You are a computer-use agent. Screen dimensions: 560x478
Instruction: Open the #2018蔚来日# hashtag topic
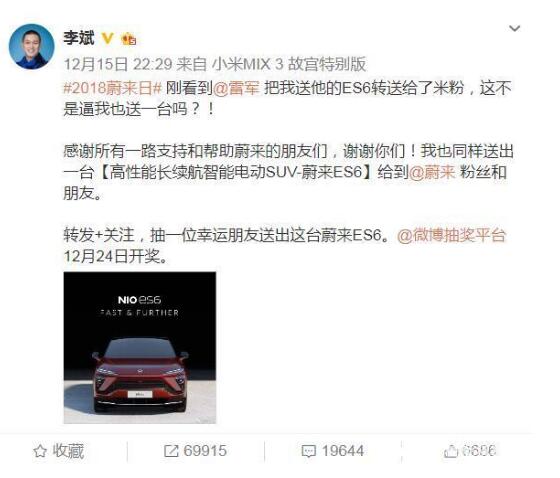[x=113, y=88]
